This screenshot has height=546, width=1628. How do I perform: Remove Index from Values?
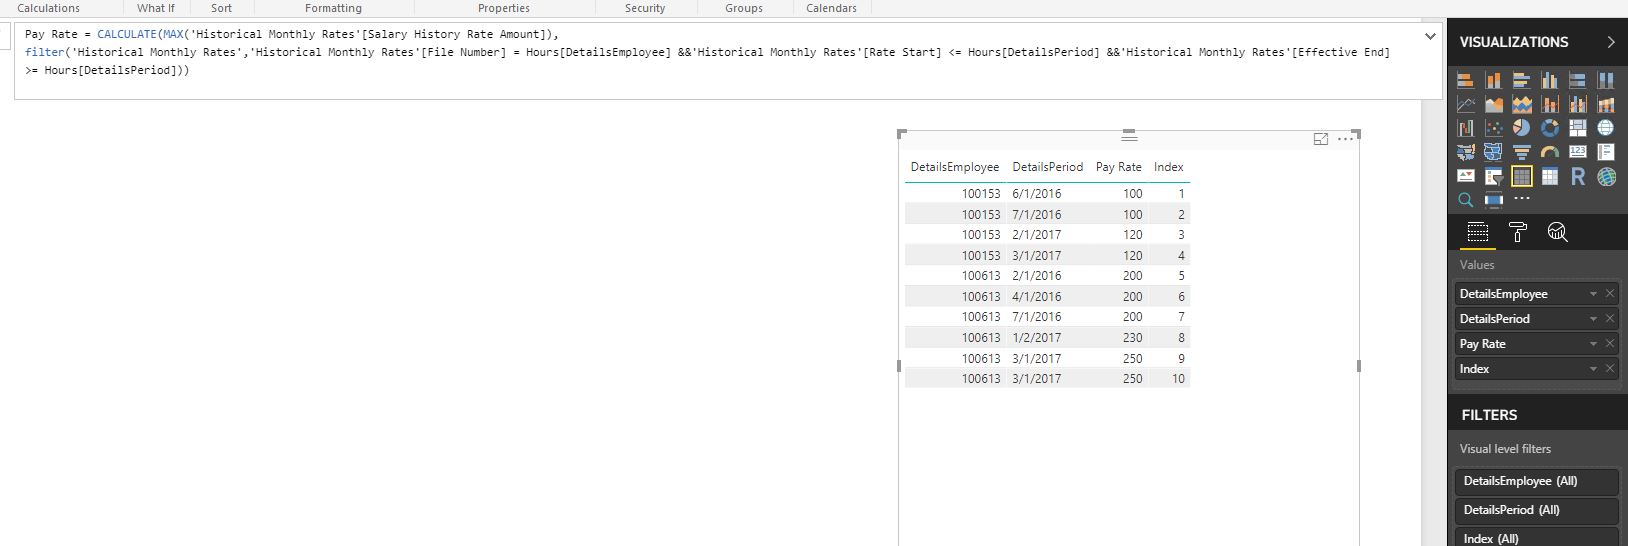pos(1610,369)
